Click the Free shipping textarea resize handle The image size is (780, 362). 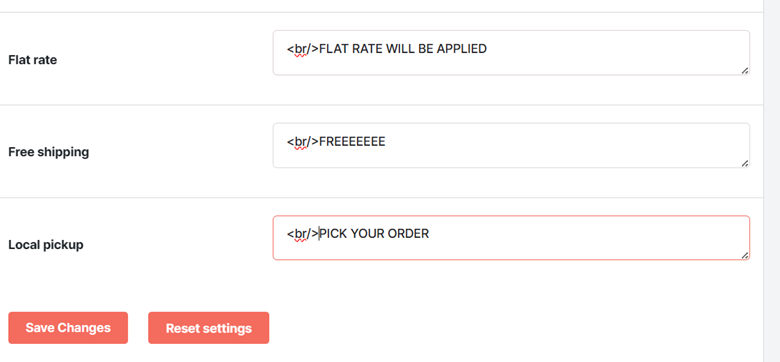pos(745,163)
